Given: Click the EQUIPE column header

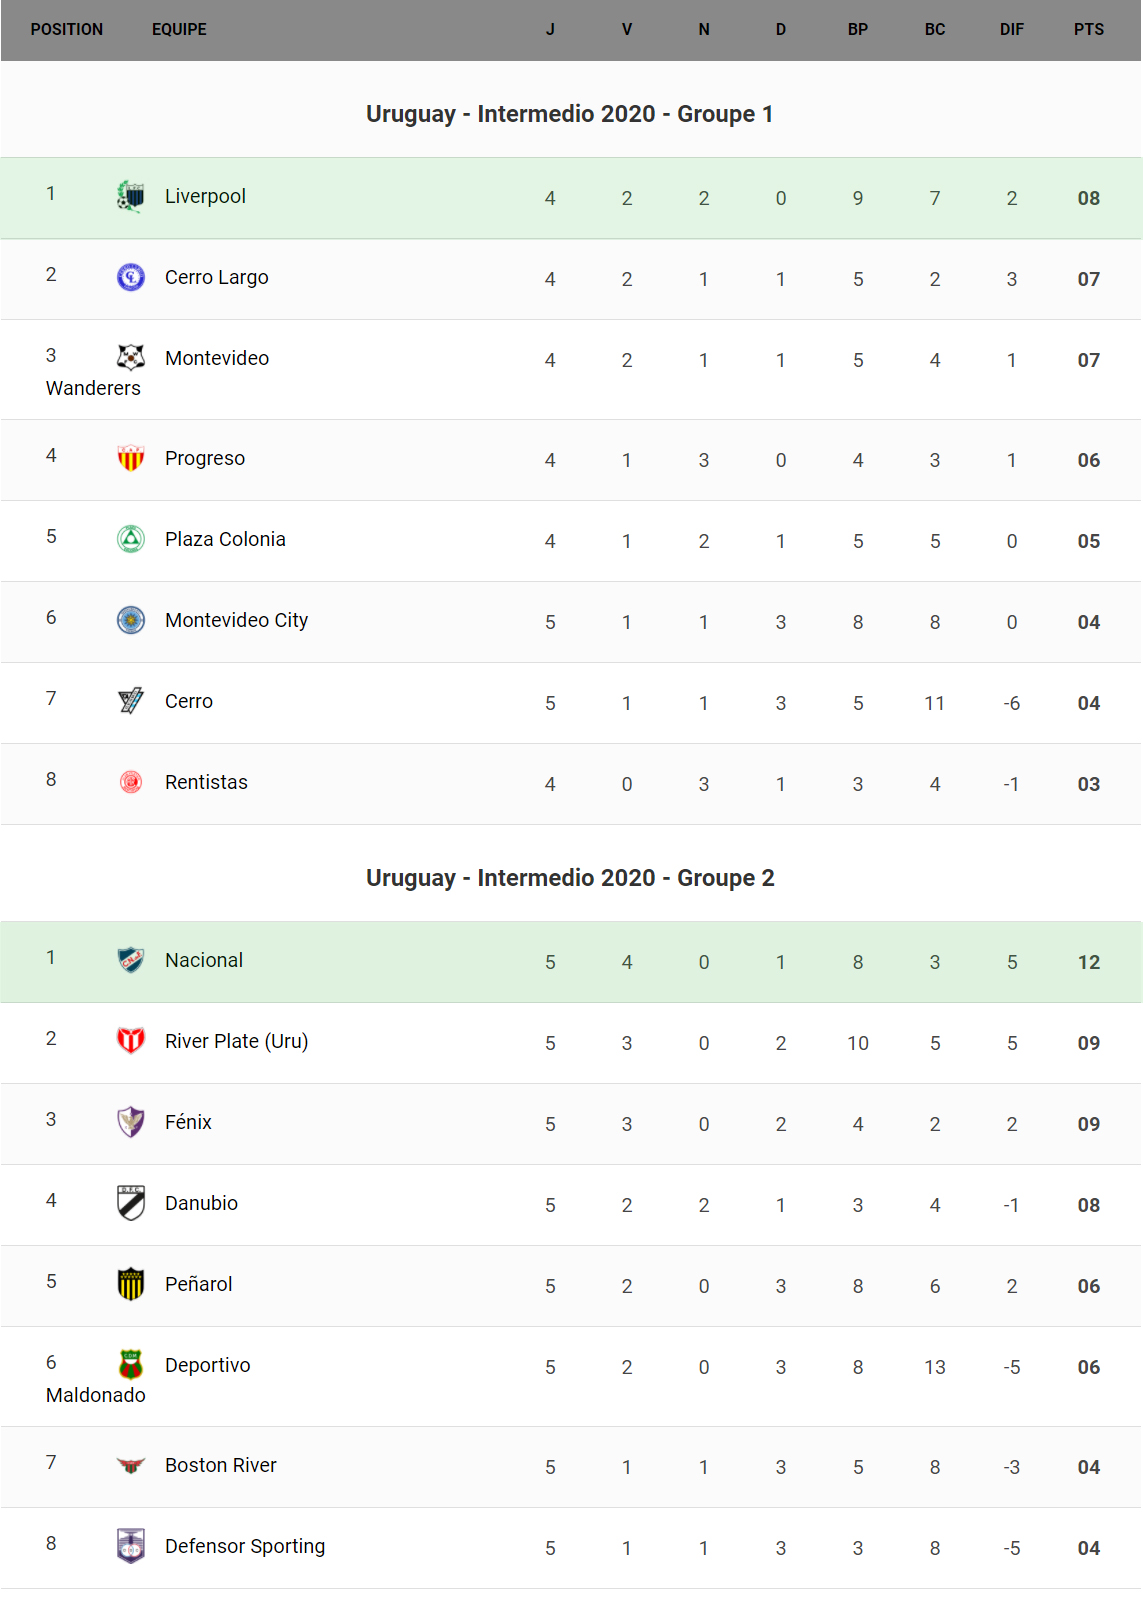Looking at the screenshot, I should click(179, 30).
